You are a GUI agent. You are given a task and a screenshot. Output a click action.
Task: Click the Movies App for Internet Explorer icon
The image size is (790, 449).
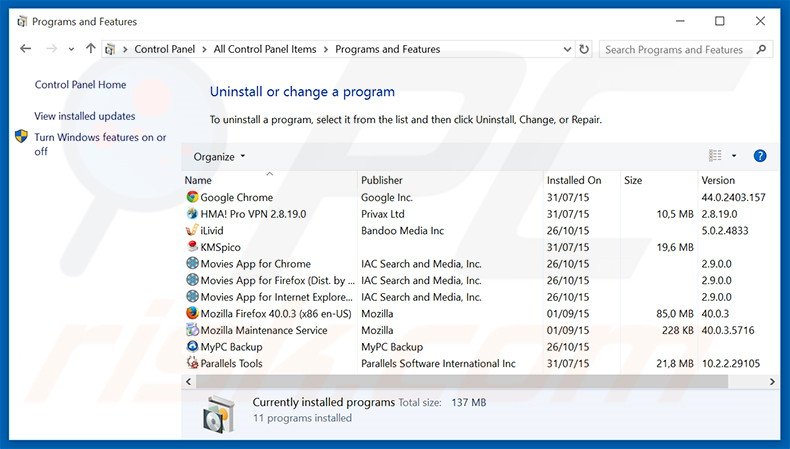pyautogui.click(x=192, y=297)
